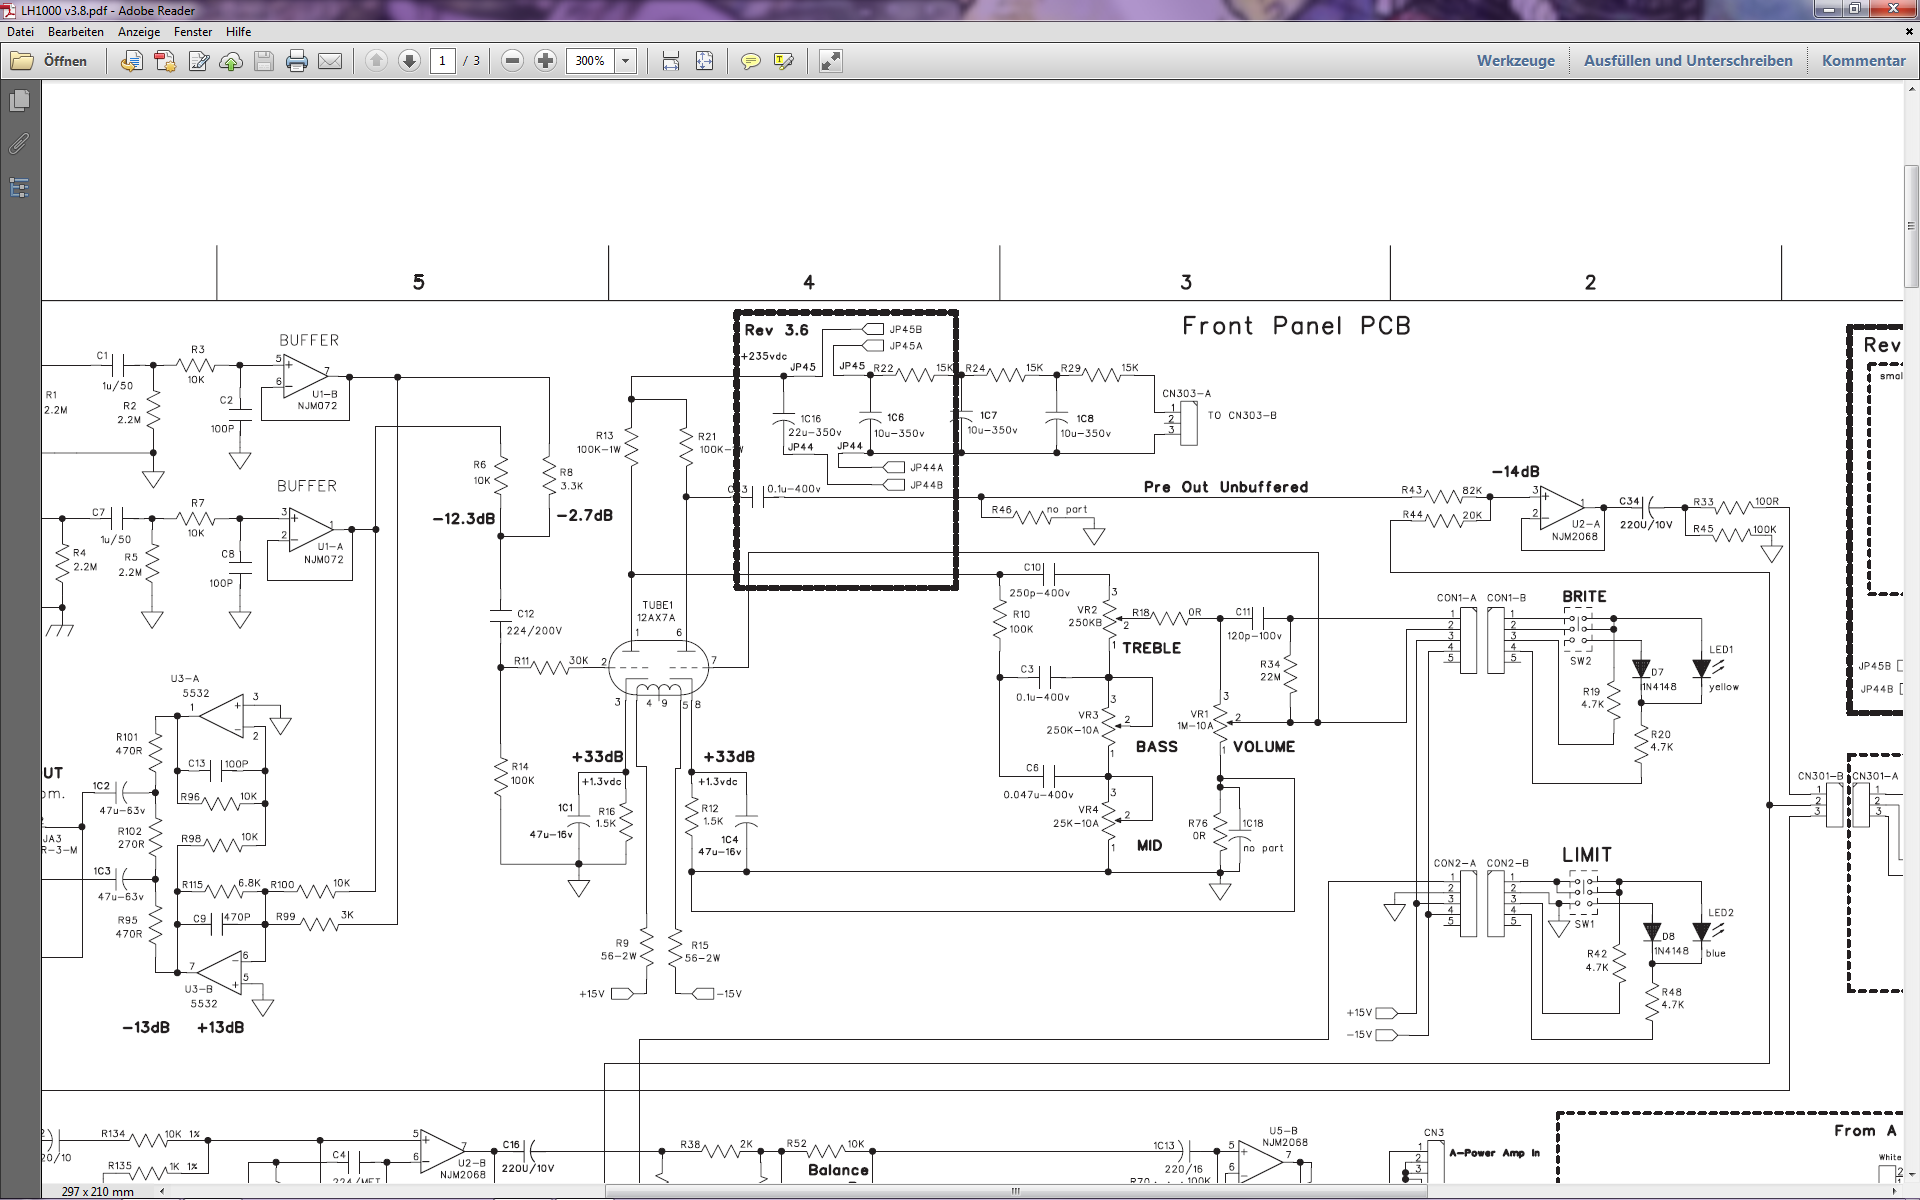Image resolution: width=1920 pixels, height=1200 pixels.
Task: Click the Balance label
Action: [x=838, y=1170]
